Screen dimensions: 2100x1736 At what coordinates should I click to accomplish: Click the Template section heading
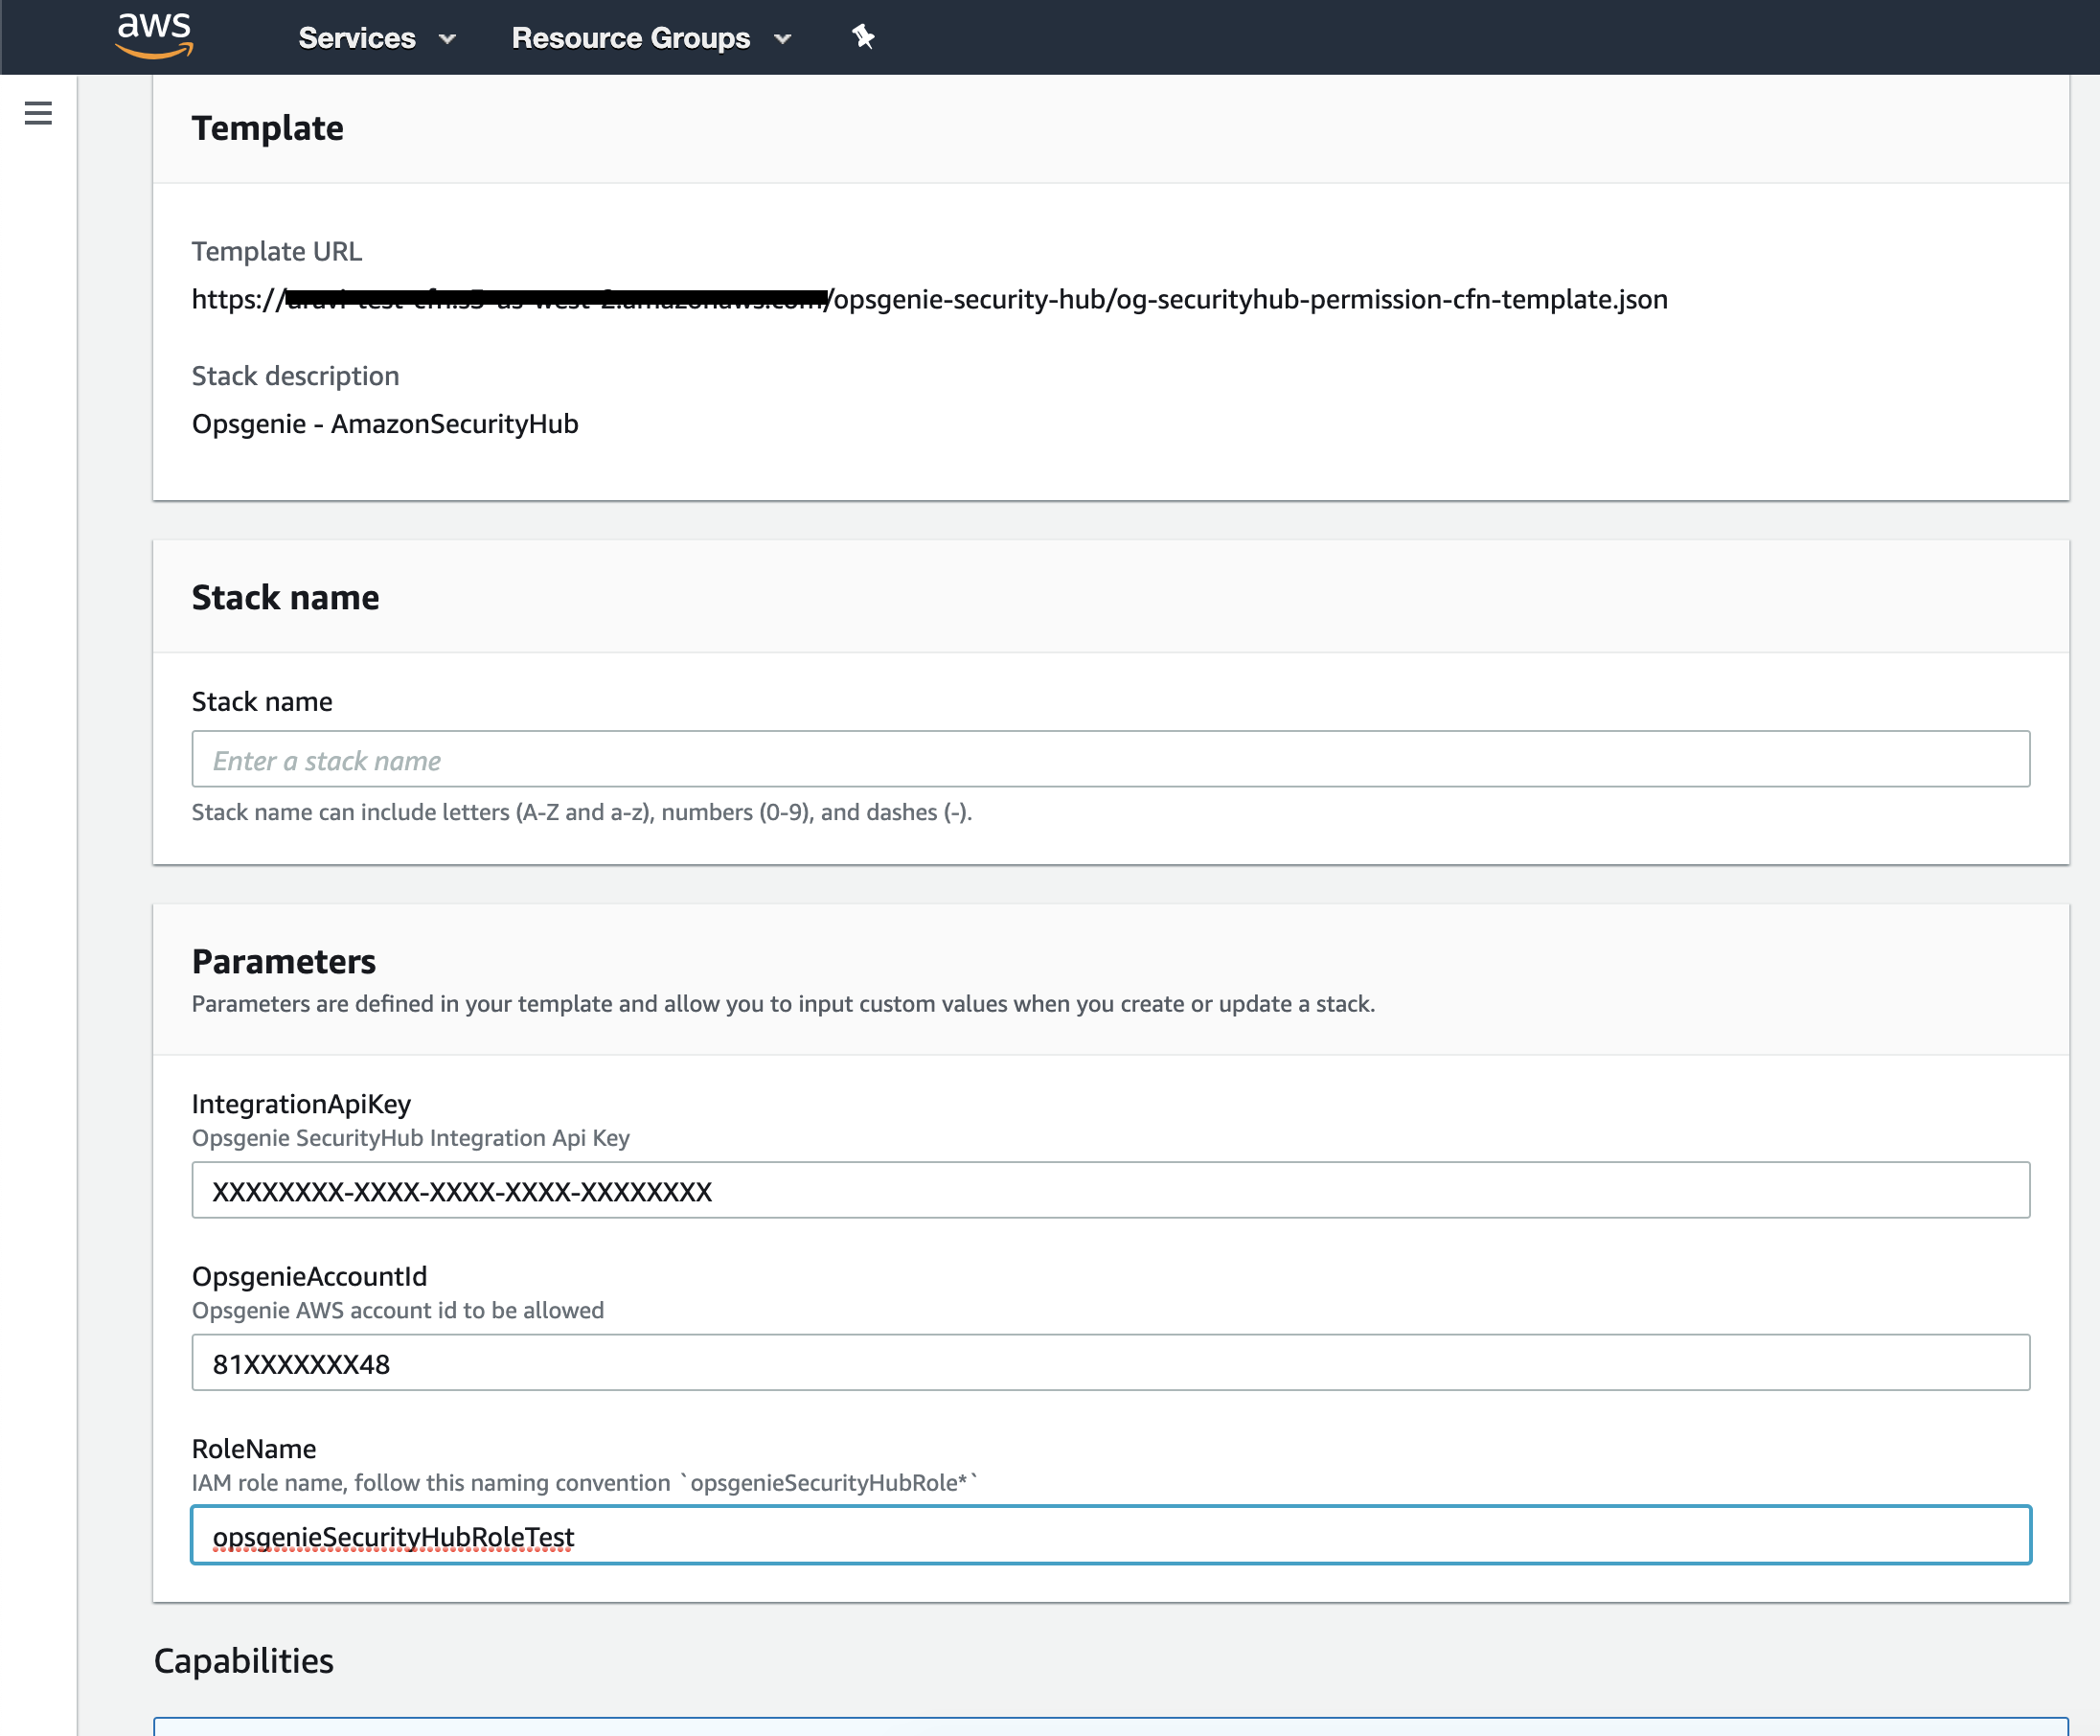coord(268,128)
